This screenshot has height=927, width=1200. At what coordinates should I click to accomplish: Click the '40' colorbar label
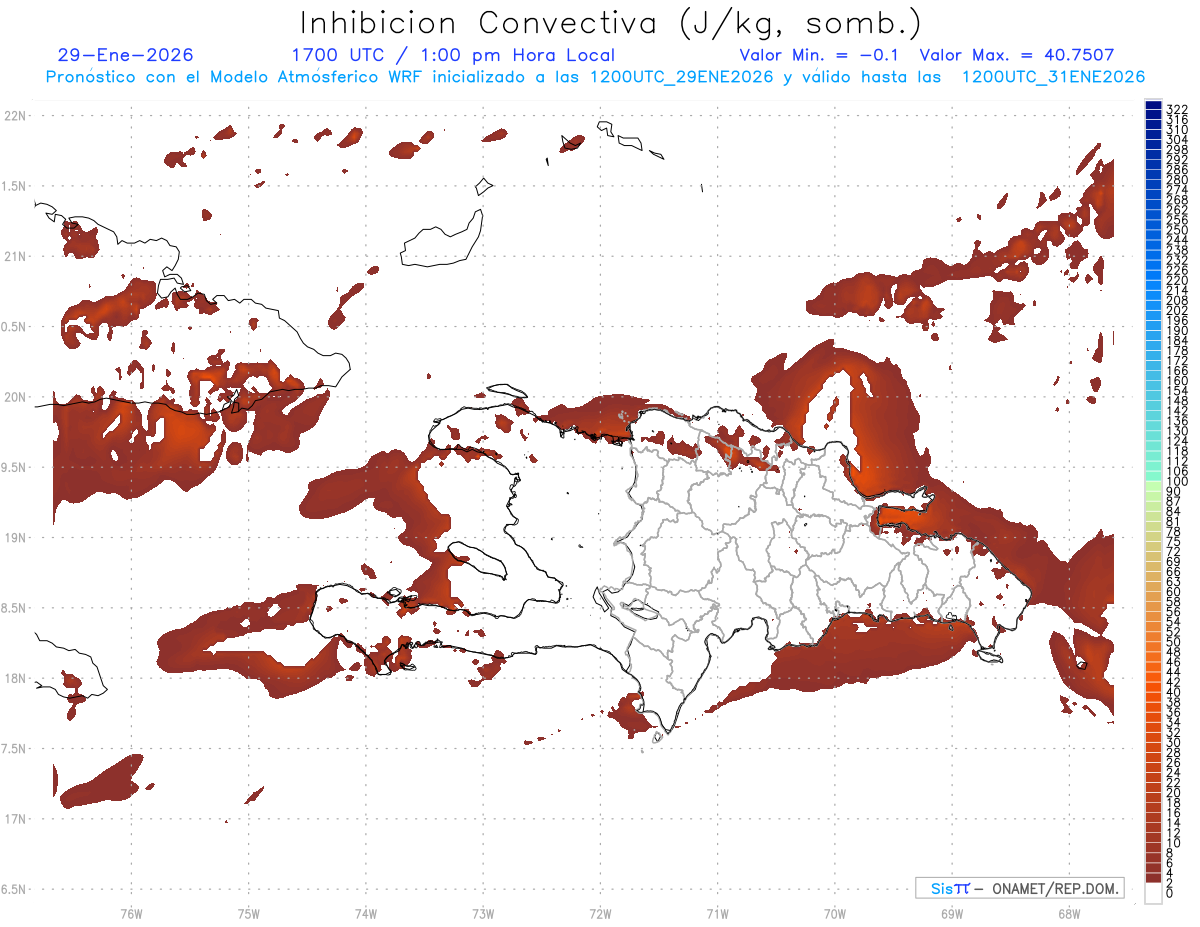tap(1173, 692)
